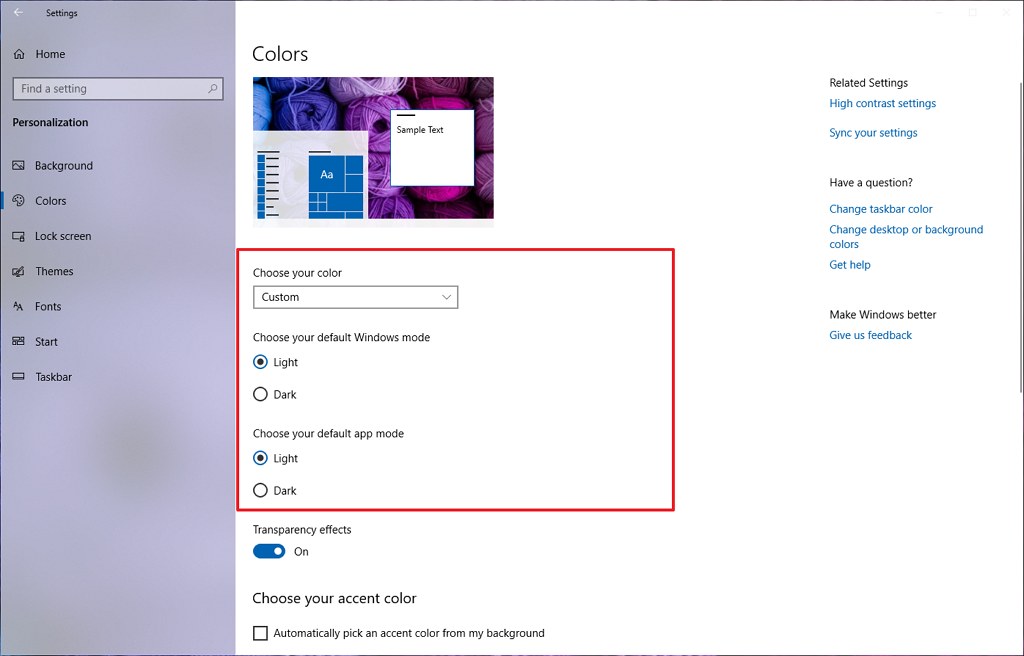Select Dark for default Windows mode

pyautogui.click(x=261, y=394)
